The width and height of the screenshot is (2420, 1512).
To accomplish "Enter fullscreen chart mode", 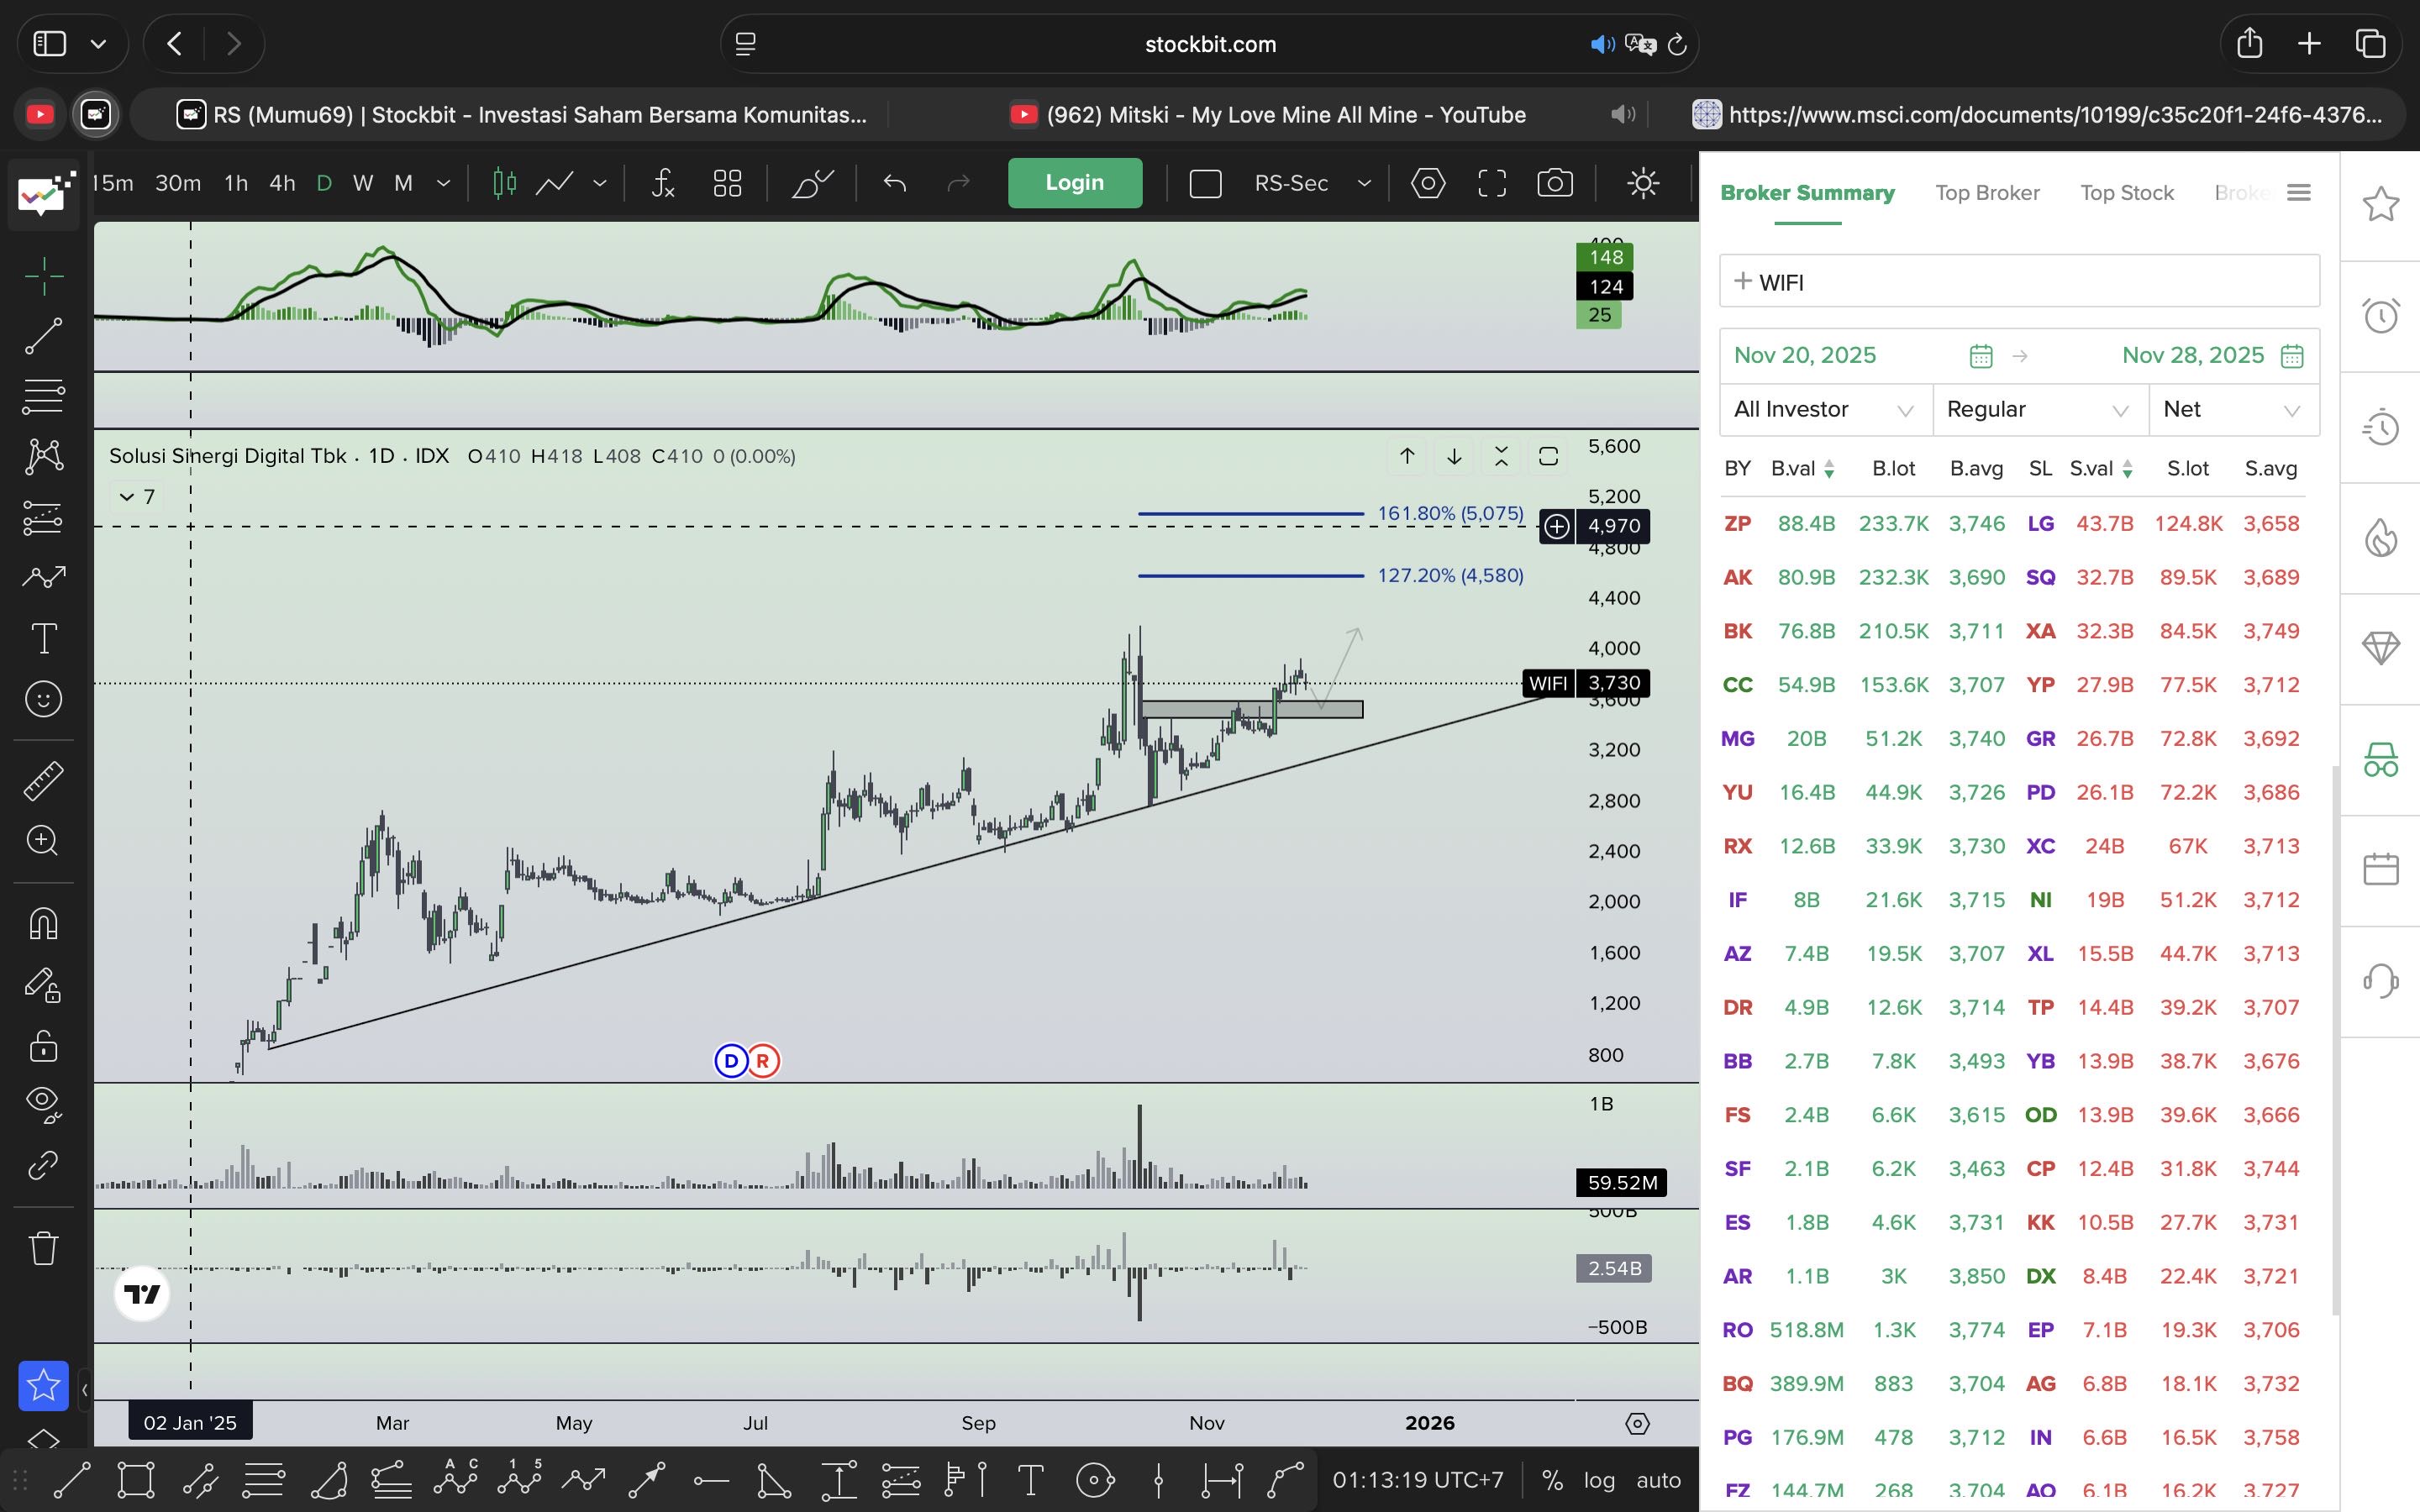I will (x=1491, y=183).
